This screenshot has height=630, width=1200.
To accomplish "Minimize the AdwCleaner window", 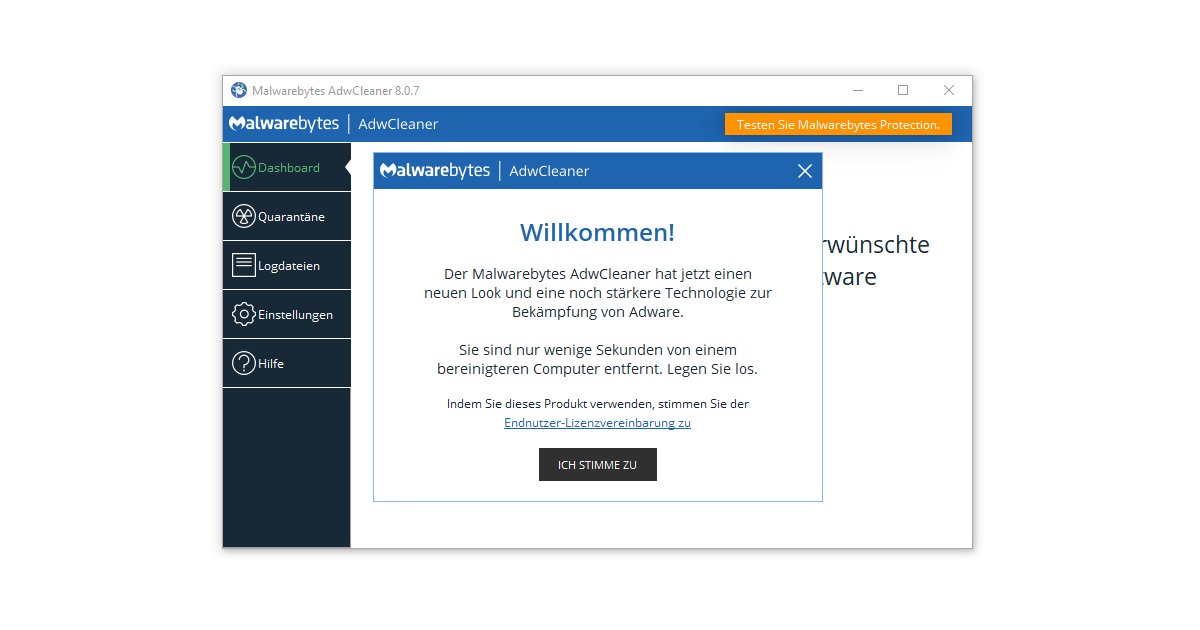I will (857, 90).
